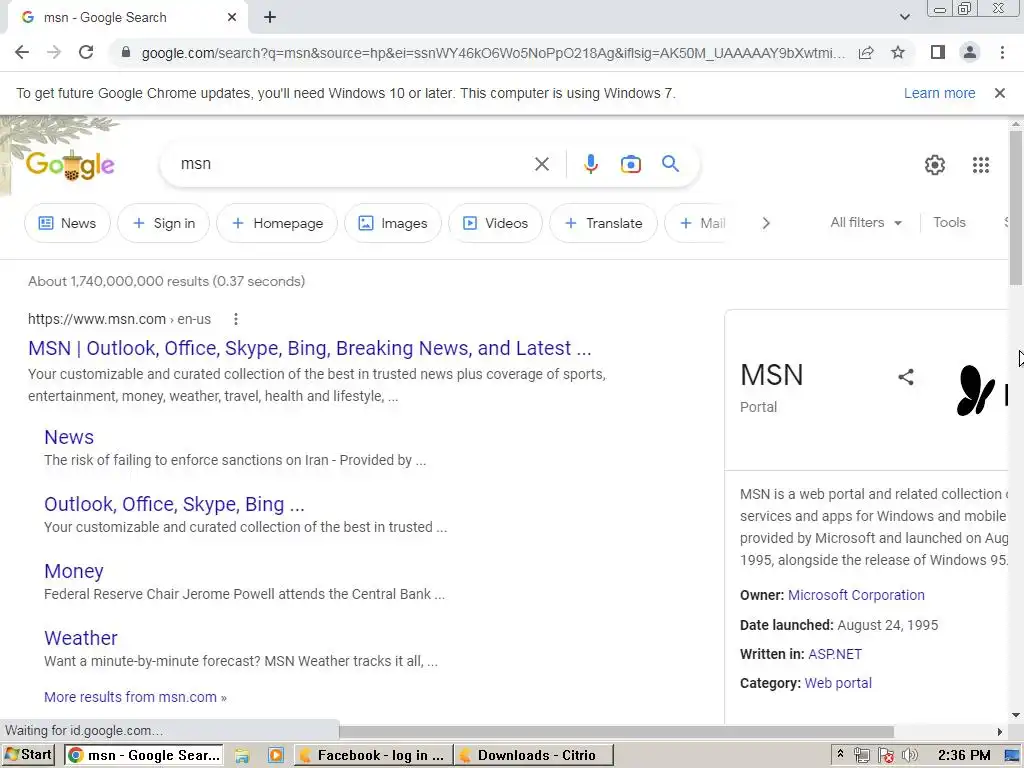1024x768 pixels.
Task: Share the MSN knowledge panel
Action: [906, 377]
